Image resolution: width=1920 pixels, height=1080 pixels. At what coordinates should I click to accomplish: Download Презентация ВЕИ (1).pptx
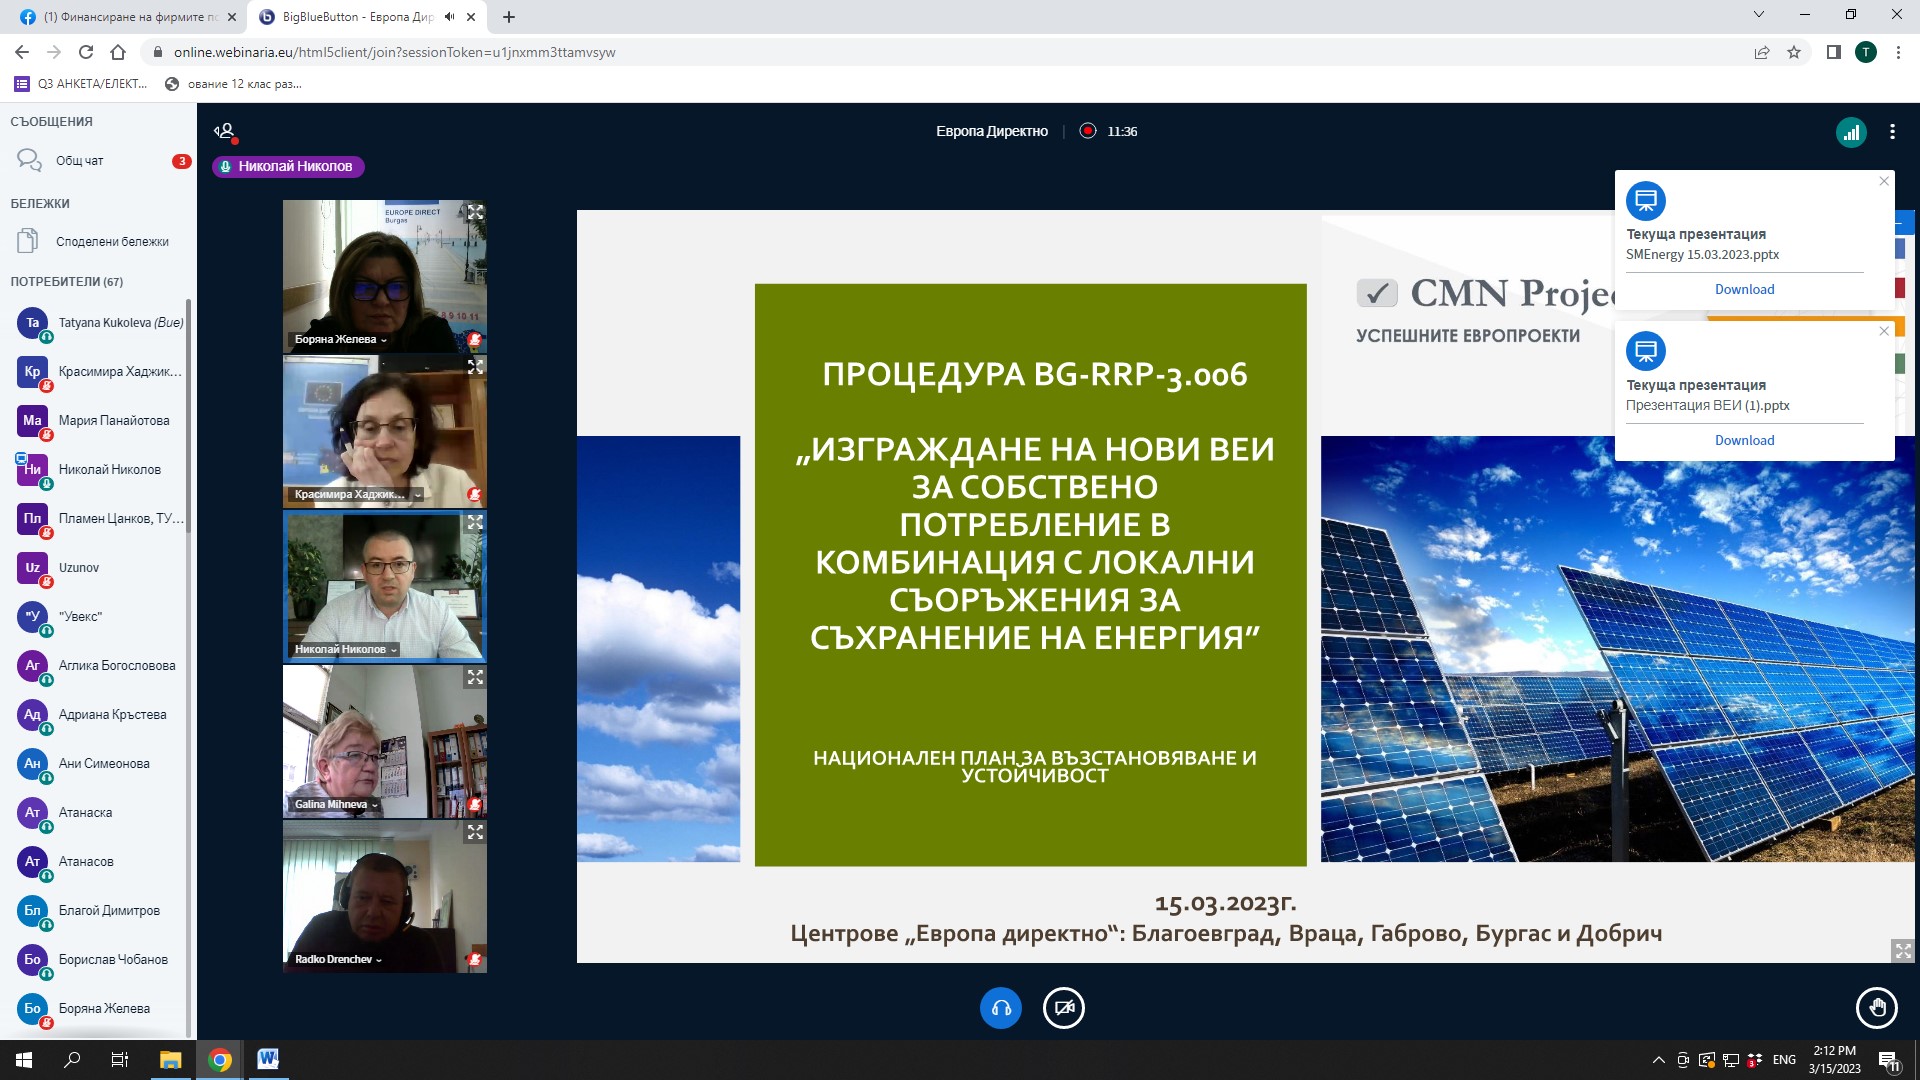coord(1744,440)
